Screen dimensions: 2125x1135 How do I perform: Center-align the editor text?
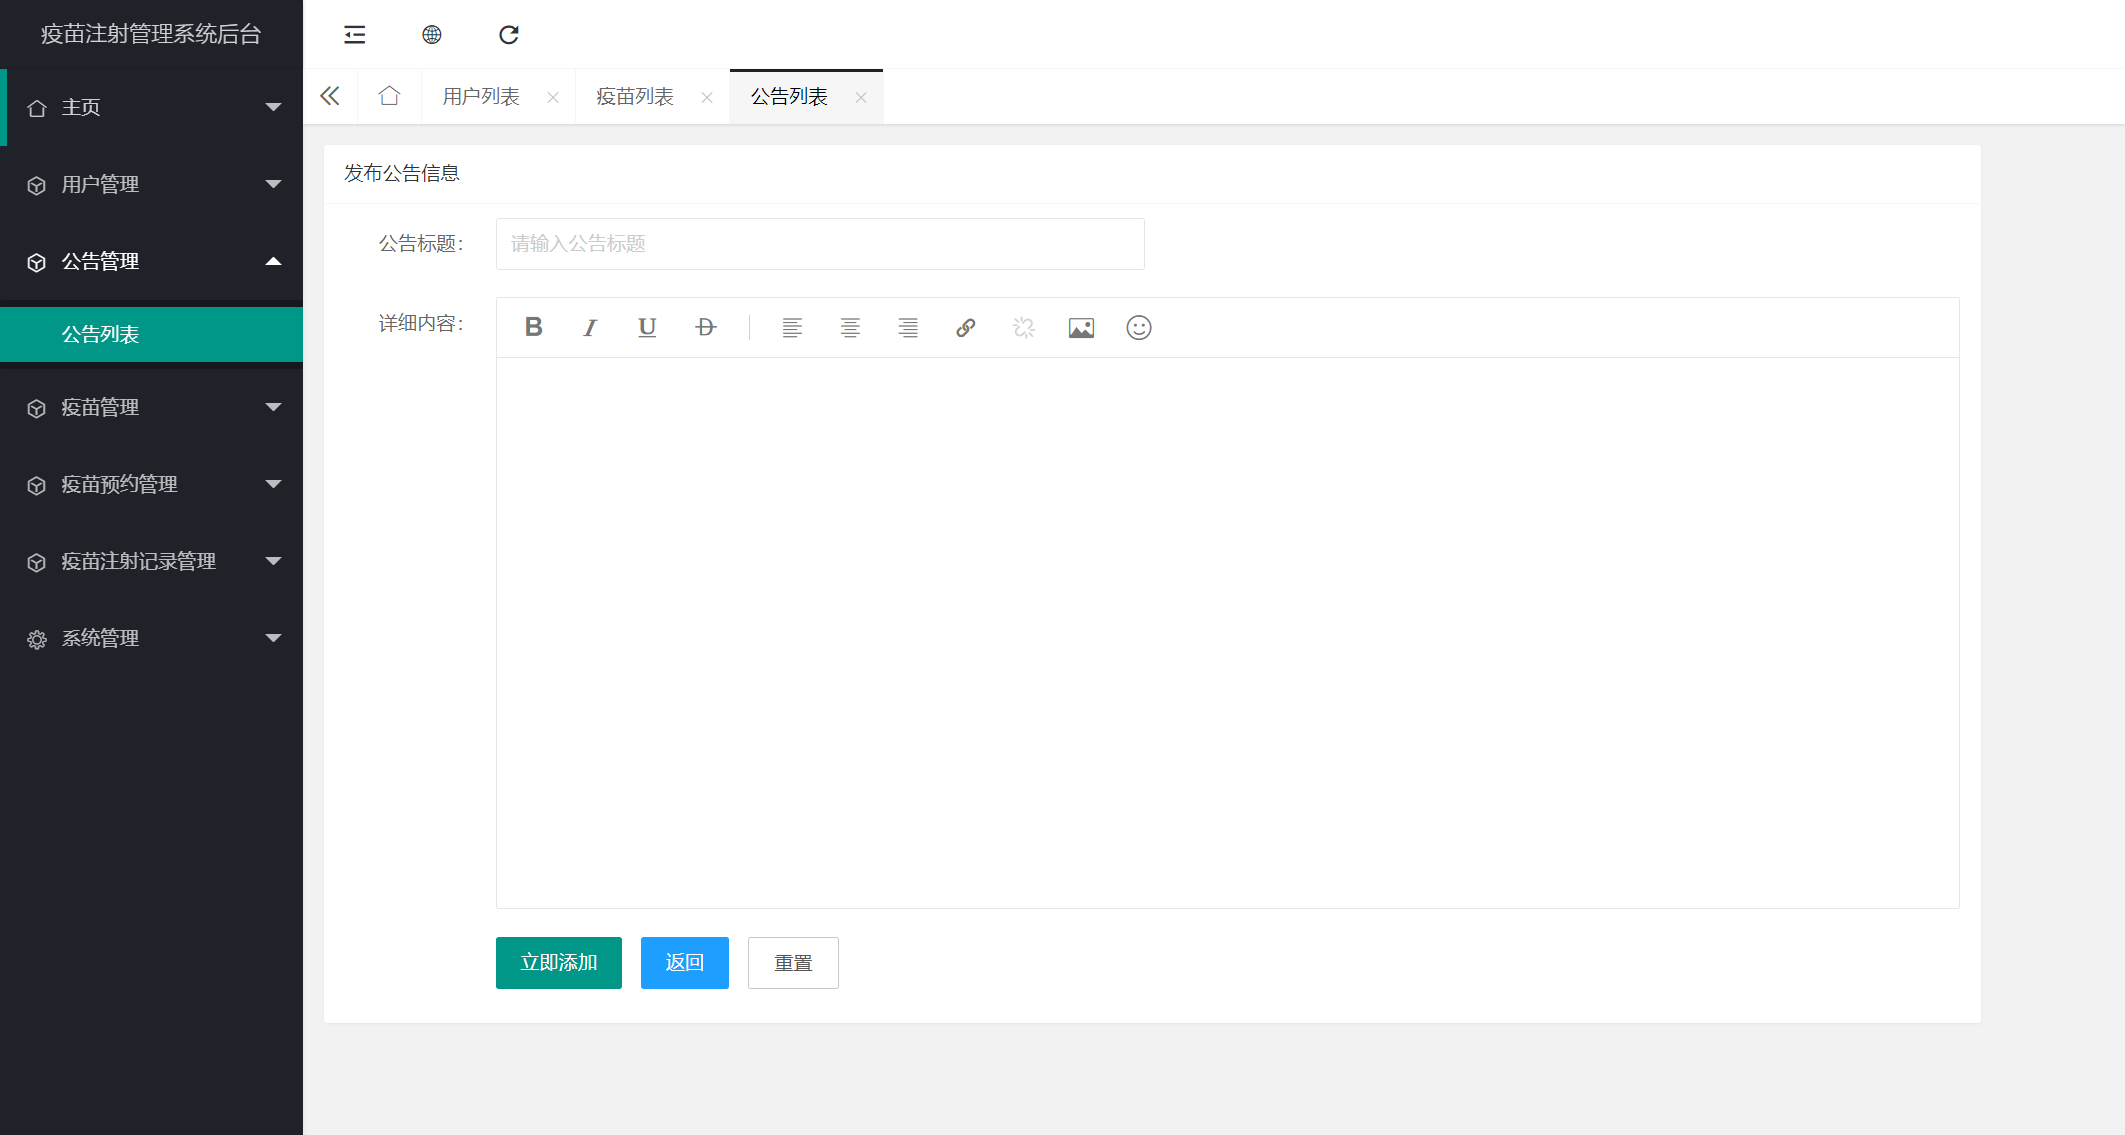[x=850, y=327]
